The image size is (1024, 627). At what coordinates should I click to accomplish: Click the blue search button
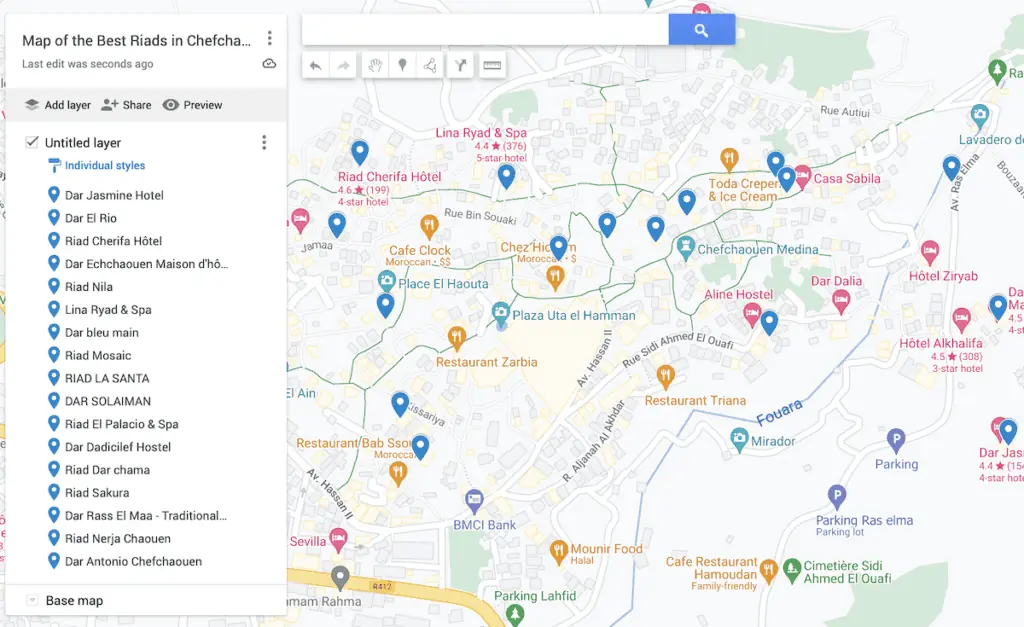pos(701,30)
